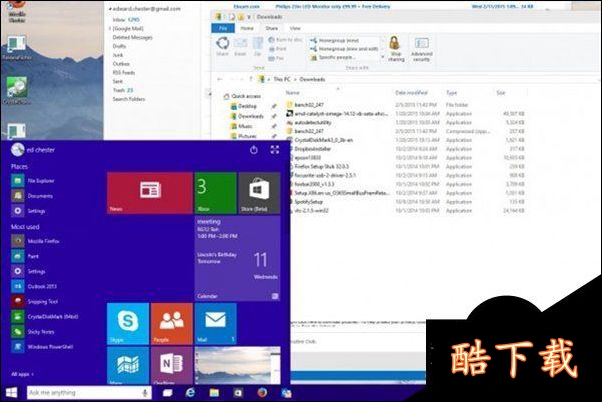Viewport: 602px width, 402px height.
Task: Launch CrystalDiskMark (64bit) from Most used
Action: coord(45,316)
